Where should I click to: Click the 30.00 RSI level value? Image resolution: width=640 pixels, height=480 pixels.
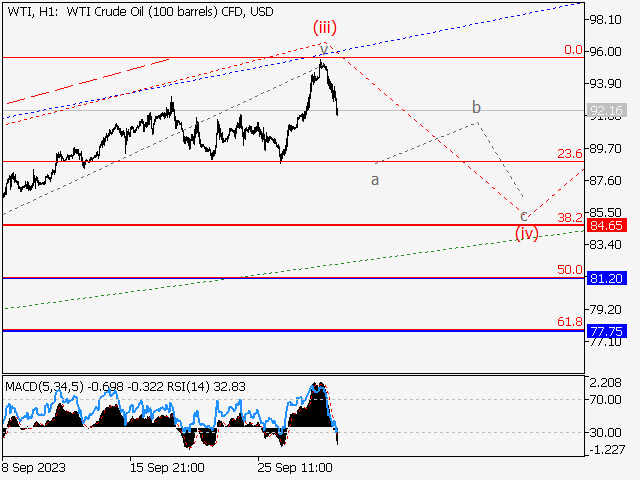607,432
